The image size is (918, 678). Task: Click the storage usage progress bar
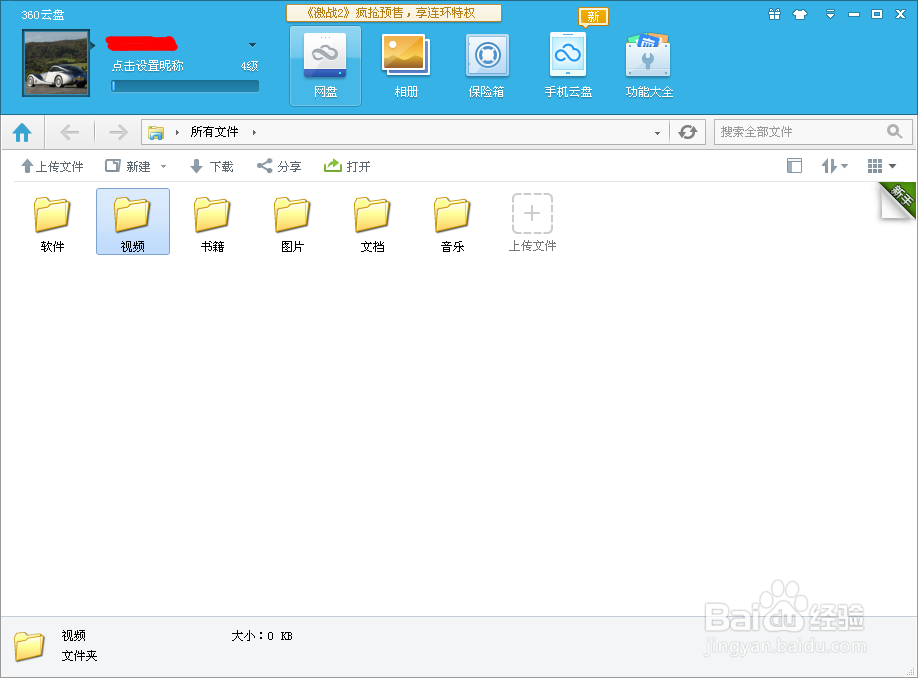[x=184, y=85]
